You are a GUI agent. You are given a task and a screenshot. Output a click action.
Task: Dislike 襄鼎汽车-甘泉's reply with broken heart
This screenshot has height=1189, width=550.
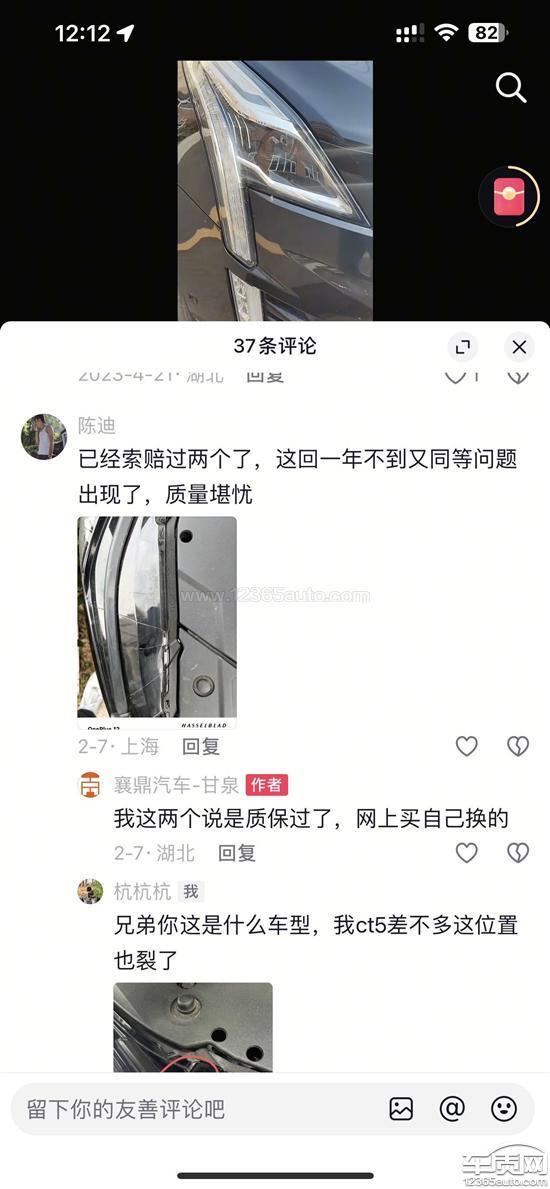pos(518,853)
